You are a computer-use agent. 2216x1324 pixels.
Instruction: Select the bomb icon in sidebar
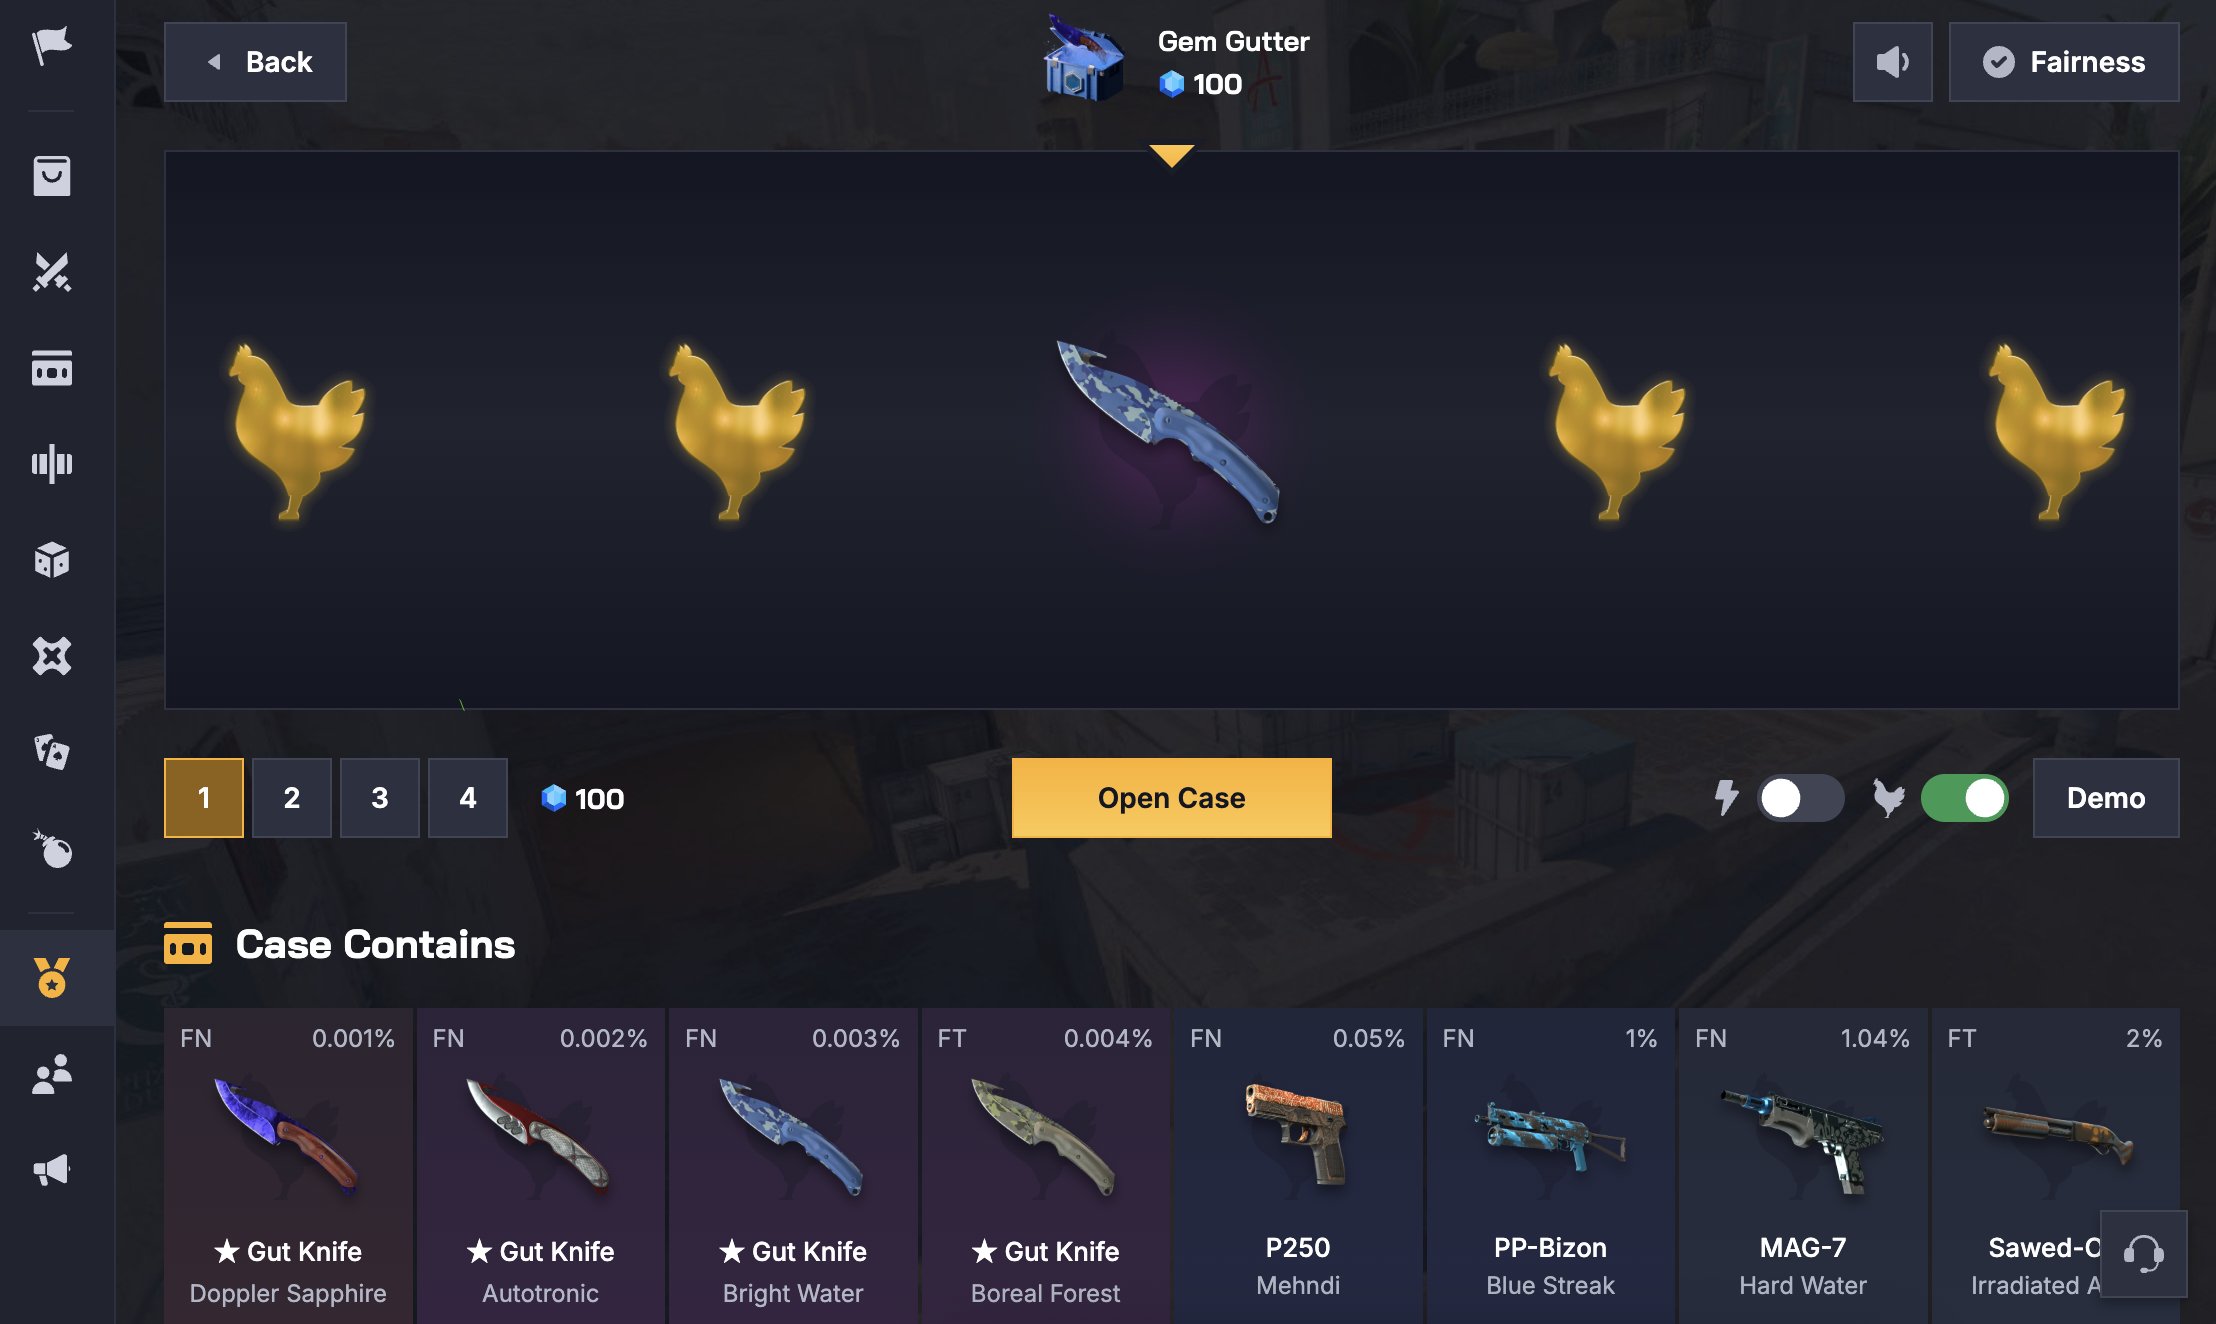point(51,848)
